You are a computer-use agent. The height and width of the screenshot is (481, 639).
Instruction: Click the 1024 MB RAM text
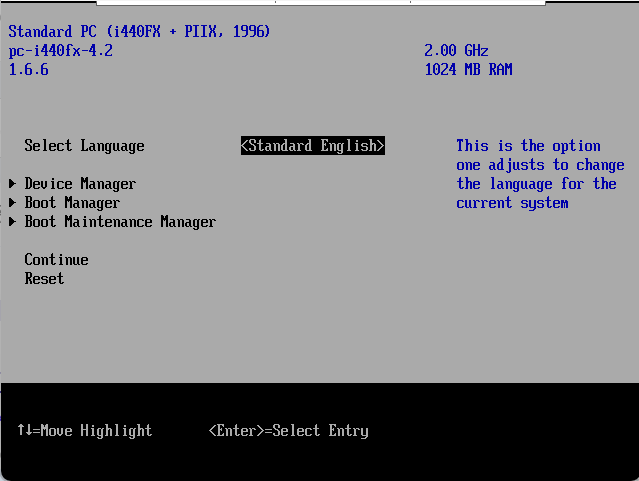point(468,70)
